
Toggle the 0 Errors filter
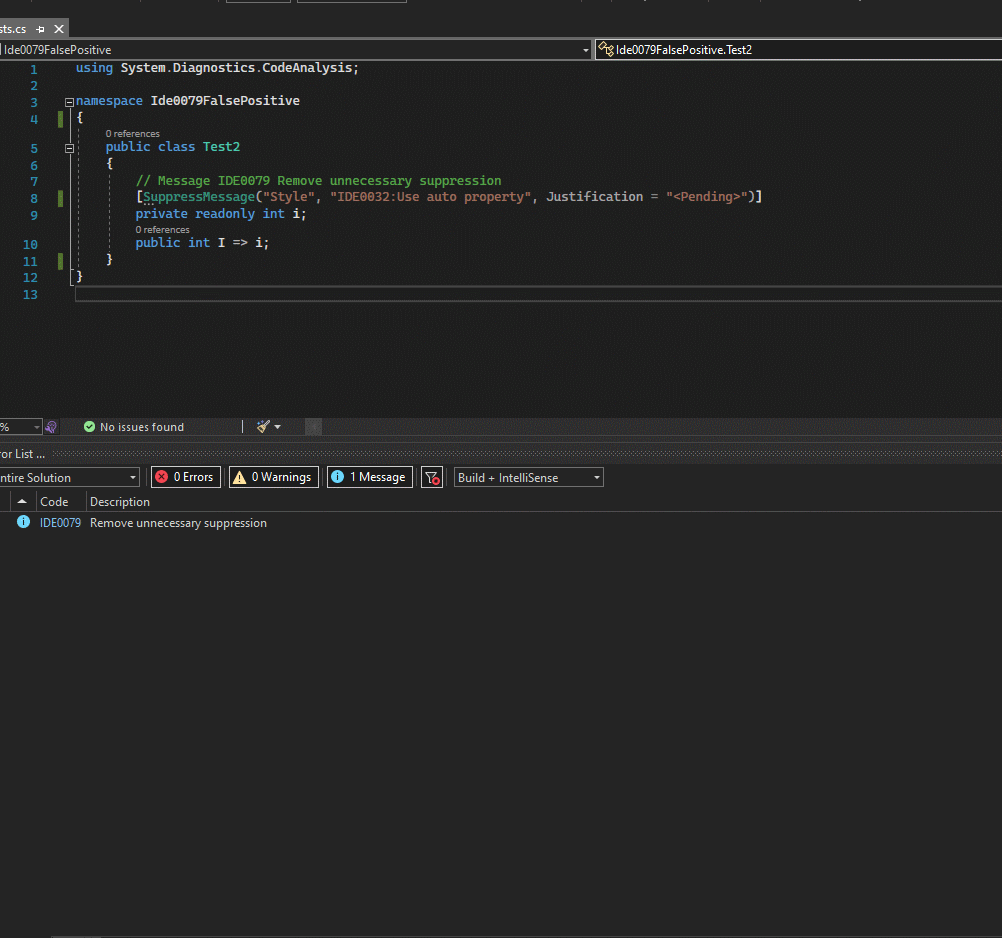pos(185,477)
